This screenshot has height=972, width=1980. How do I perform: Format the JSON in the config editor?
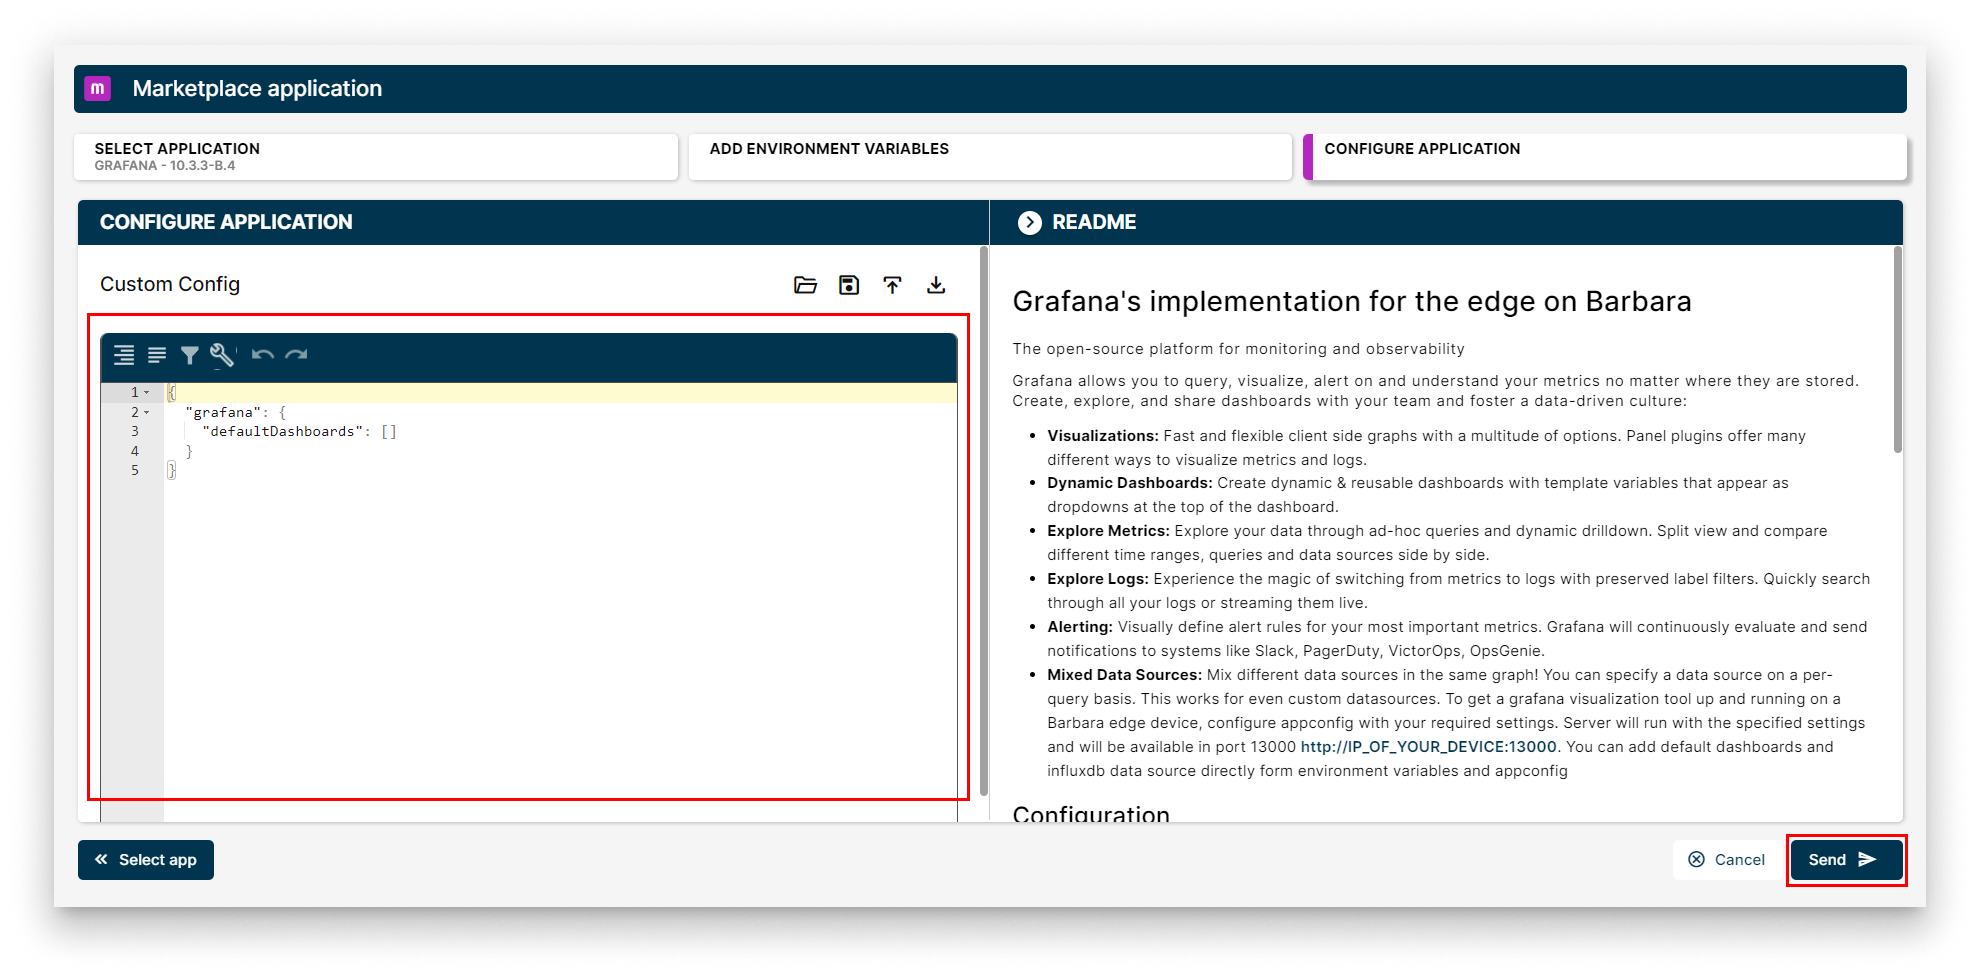[x=124, y=355]
